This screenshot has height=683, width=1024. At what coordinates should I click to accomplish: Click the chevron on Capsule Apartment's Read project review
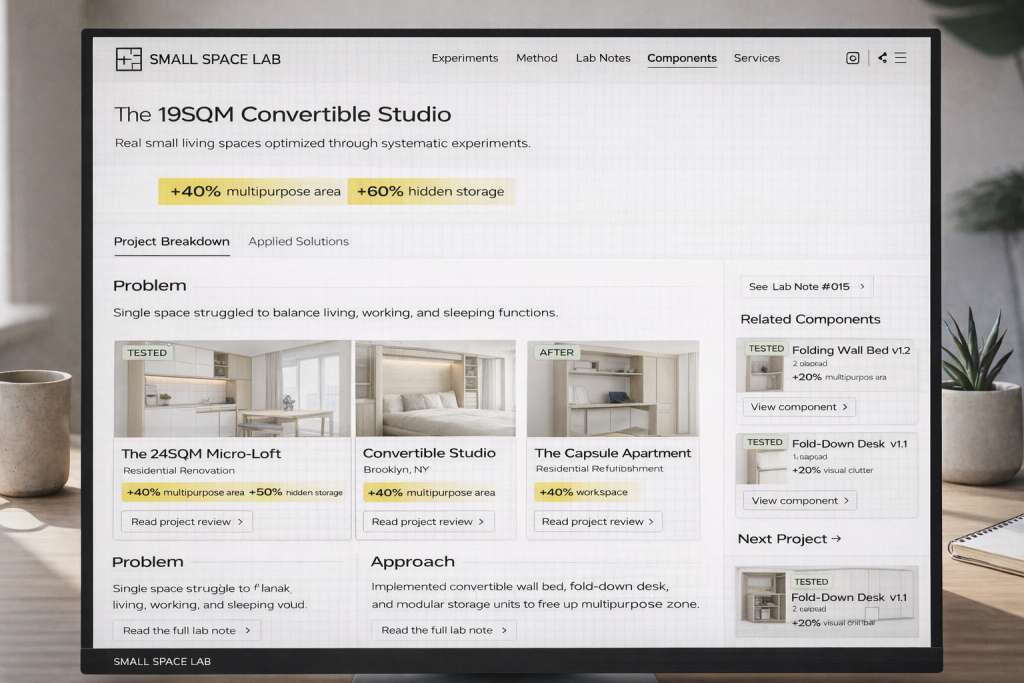[x=652, y=522]
